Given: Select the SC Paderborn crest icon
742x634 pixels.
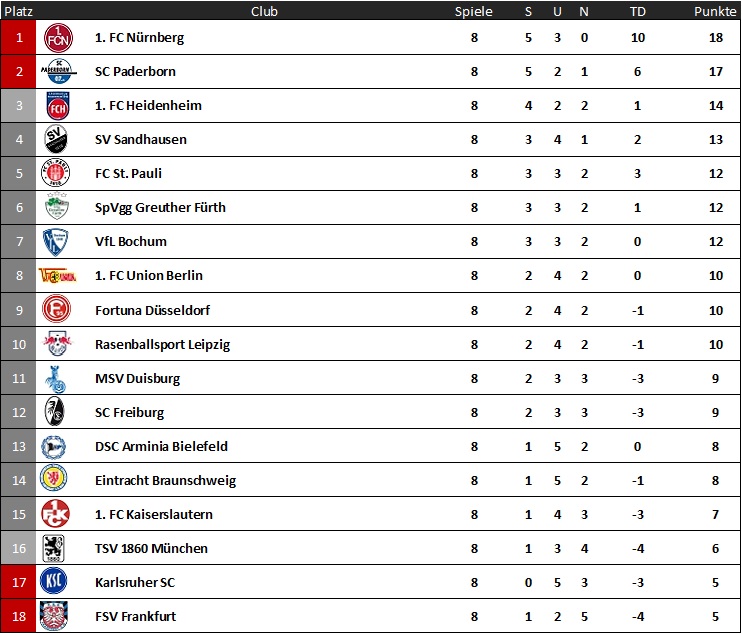Looking at the screenshot, I should tap(58, 71).
